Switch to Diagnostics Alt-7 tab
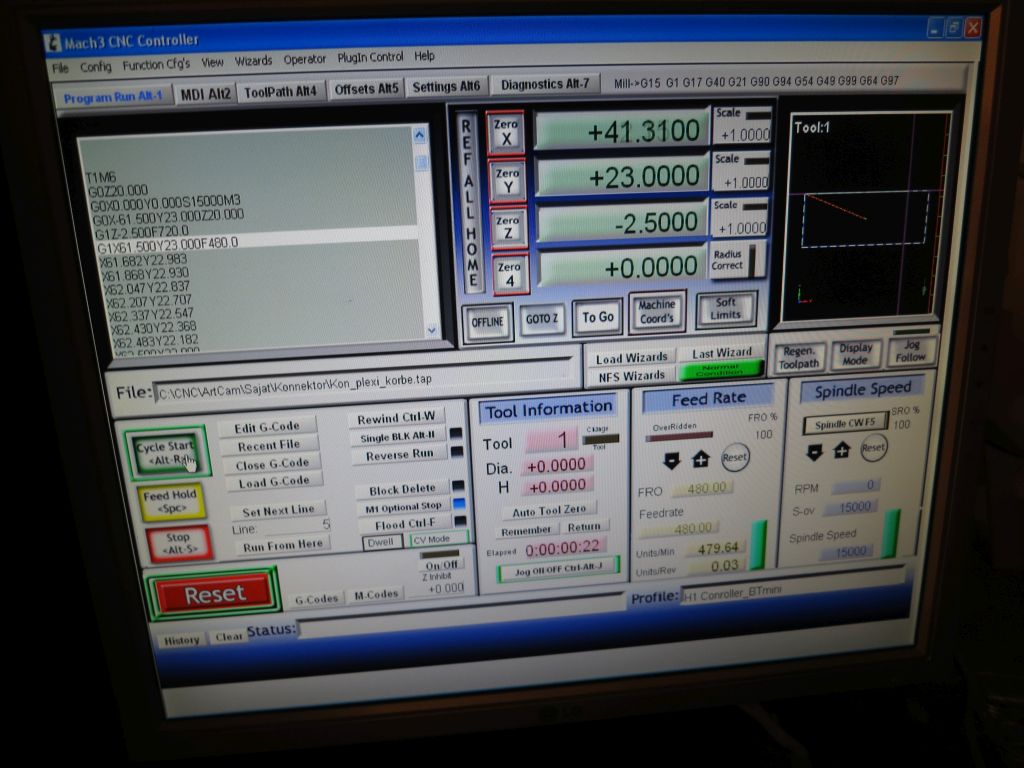Screen dimensions: 1024x768 point(545,84)
